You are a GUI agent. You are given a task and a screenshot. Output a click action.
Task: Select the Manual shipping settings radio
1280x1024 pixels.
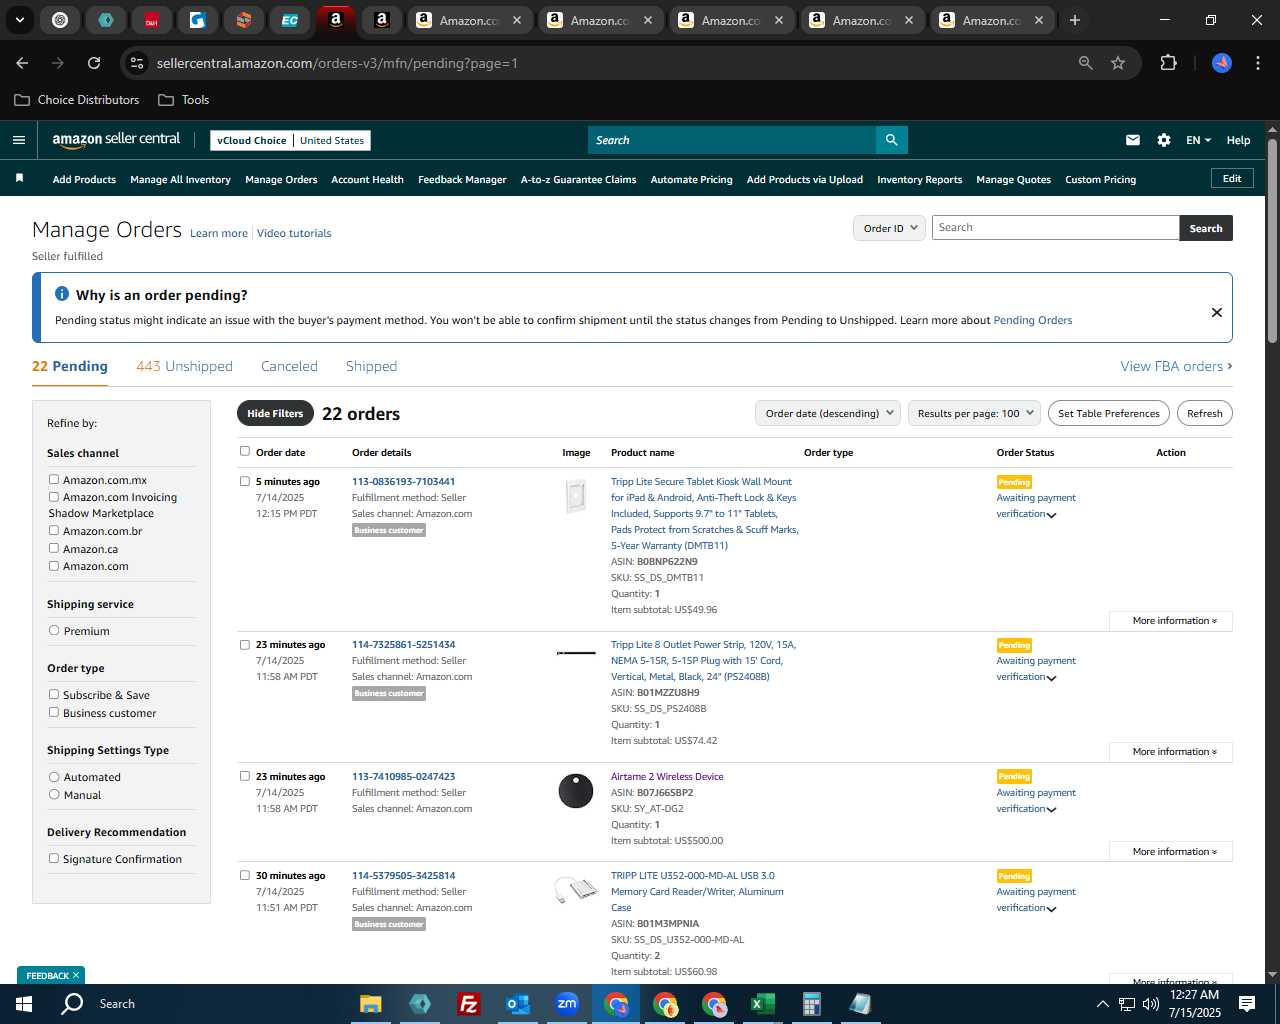pos(54,794)
